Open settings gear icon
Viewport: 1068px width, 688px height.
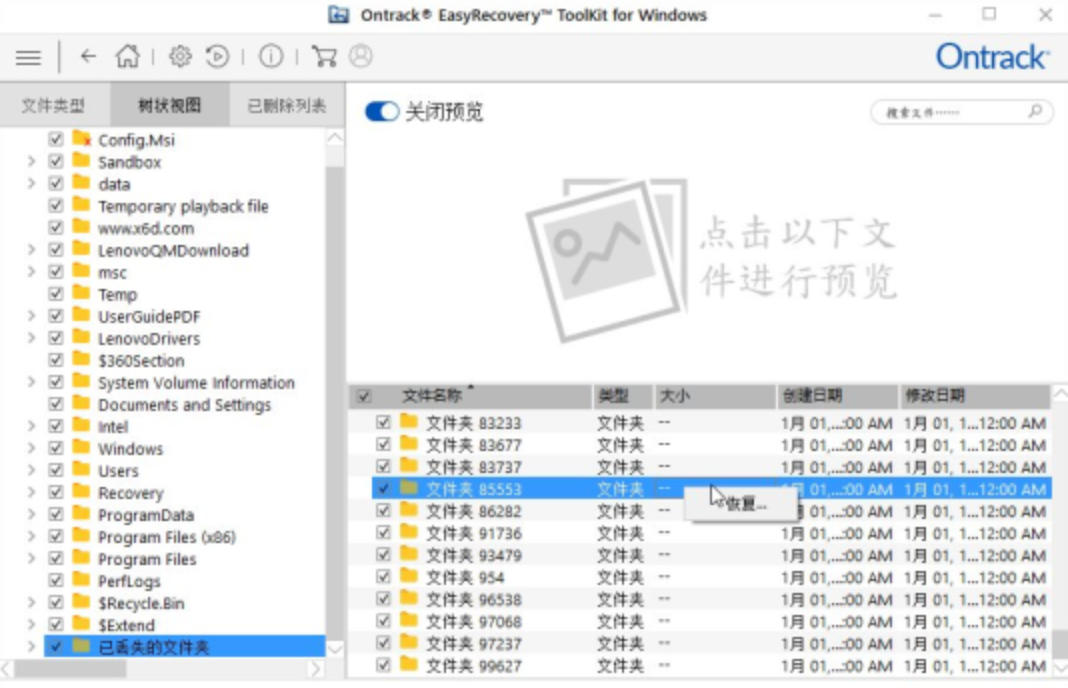(x=180, y=56)
